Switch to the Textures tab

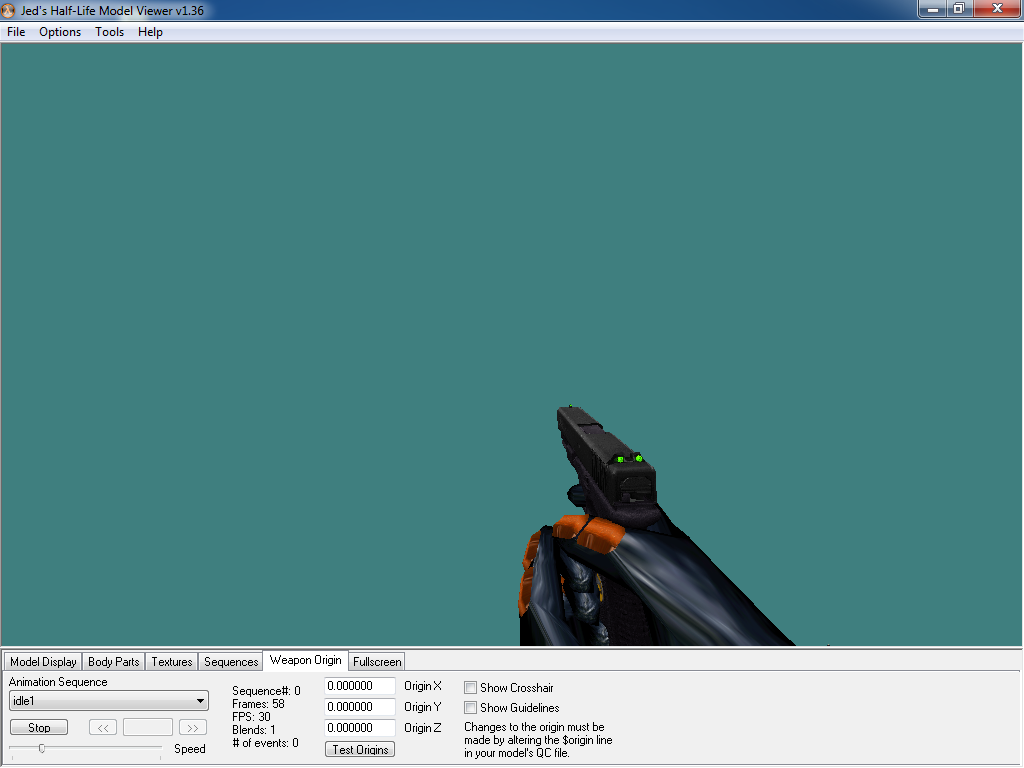(x=172, y=662)
